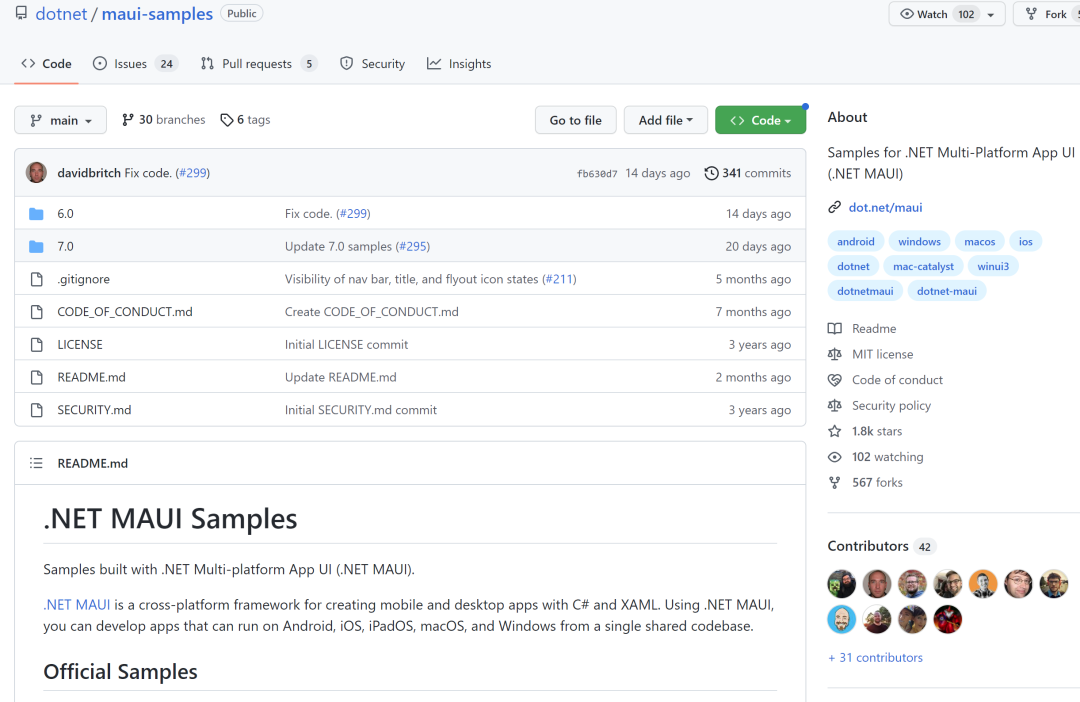Viewport: 1080px width, 702px height.
Task: Click the windows topic tag
Action: [919, 242]
